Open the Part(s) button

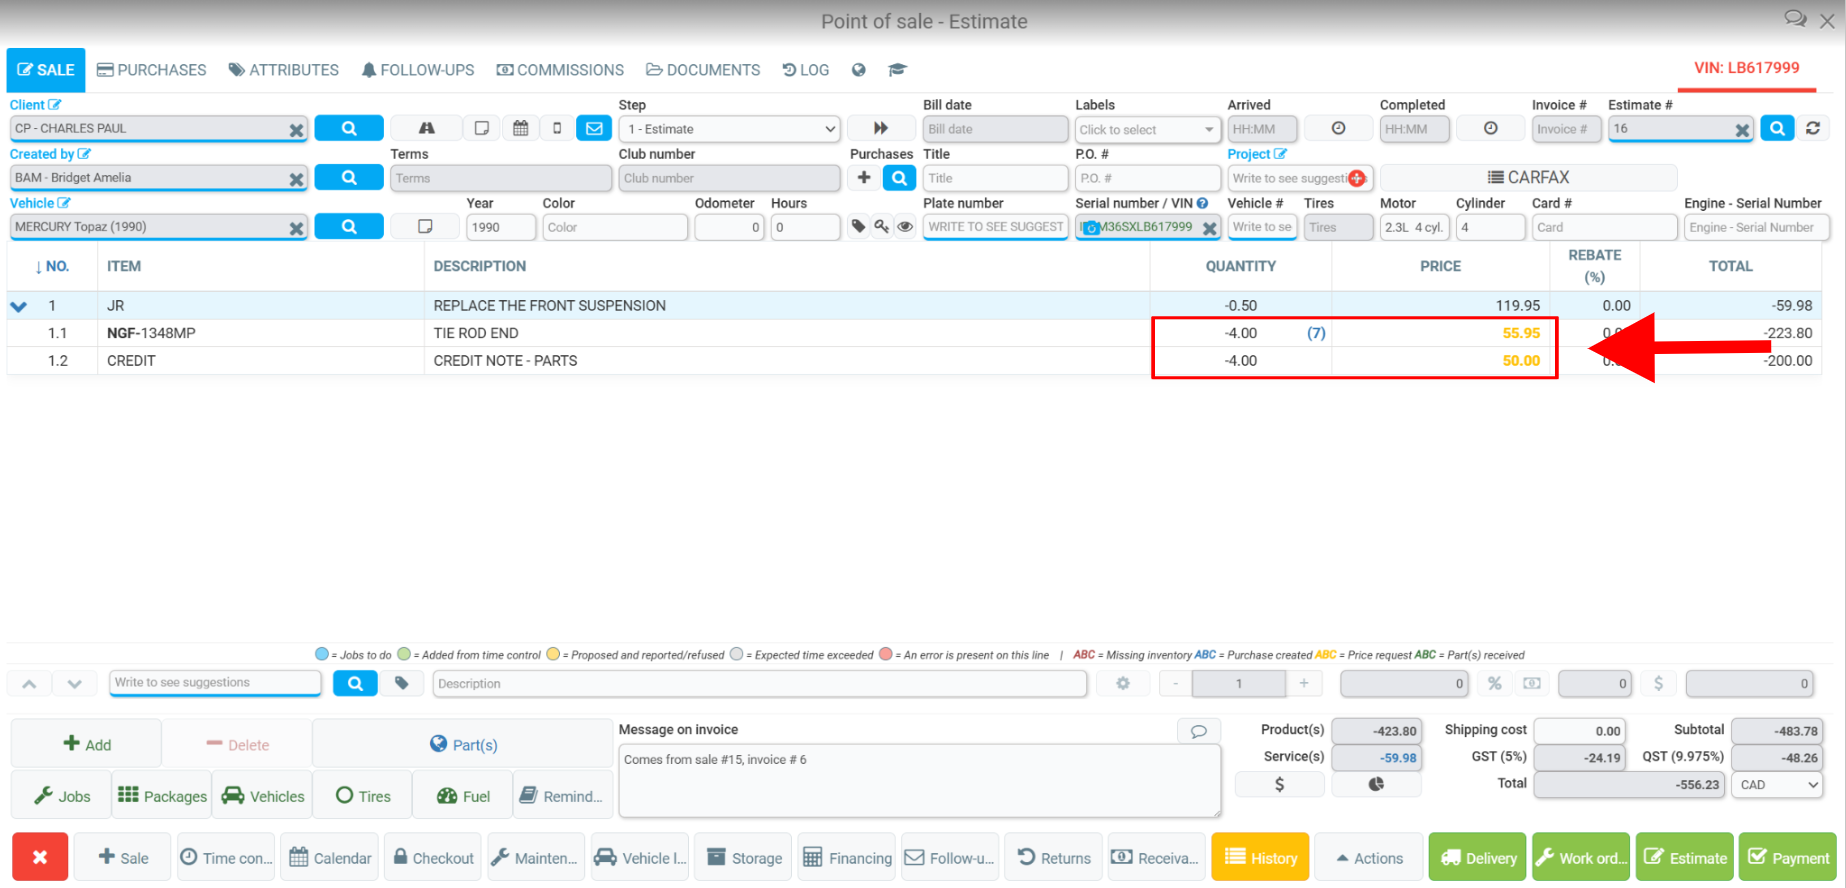[462, 744]
